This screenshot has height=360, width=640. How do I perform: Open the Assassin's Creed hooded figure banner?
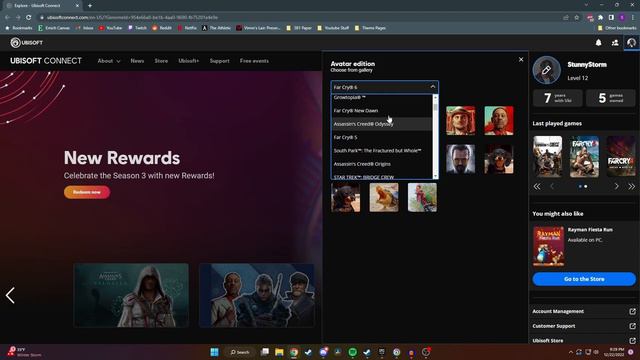pos(131,295)
